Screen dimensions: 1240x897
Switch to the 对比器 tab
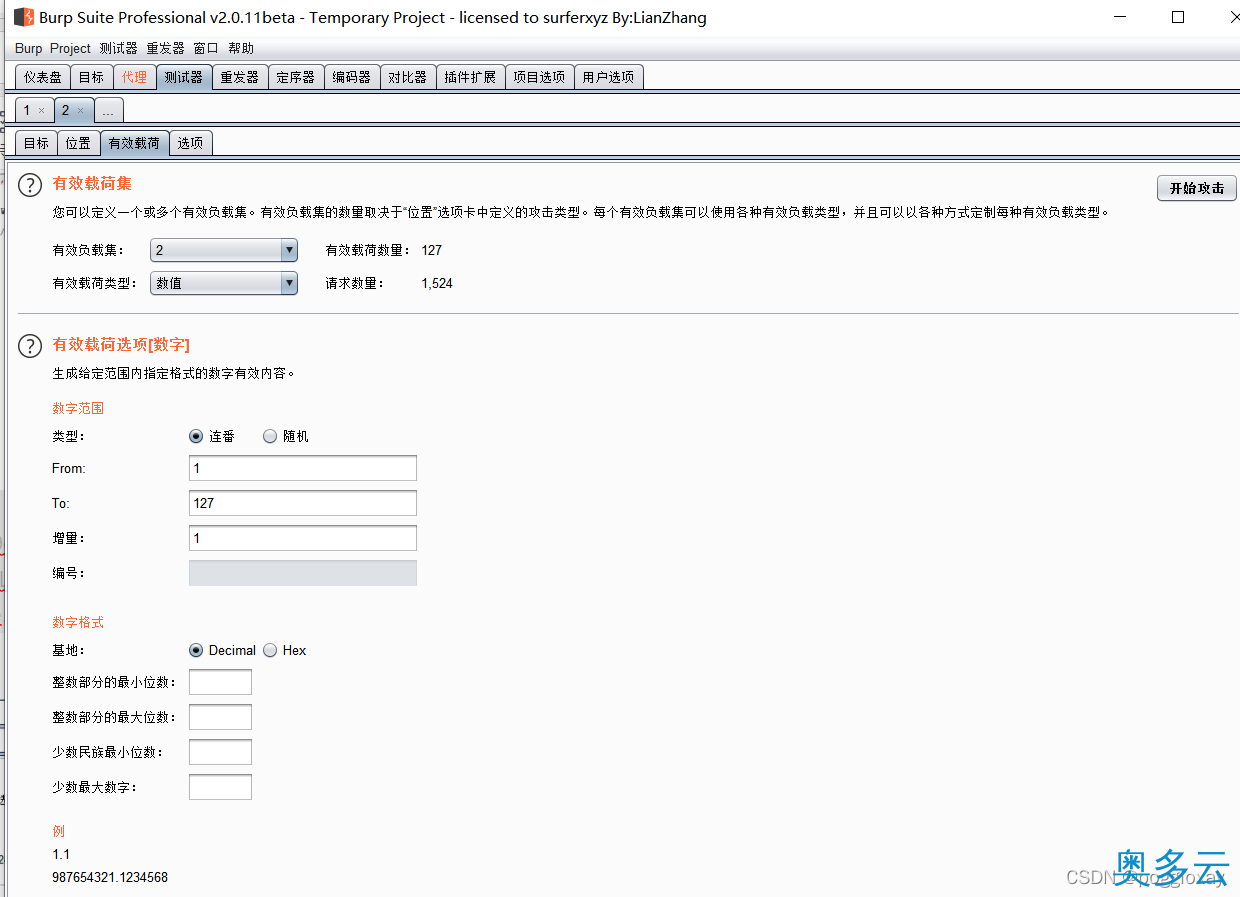408,77
